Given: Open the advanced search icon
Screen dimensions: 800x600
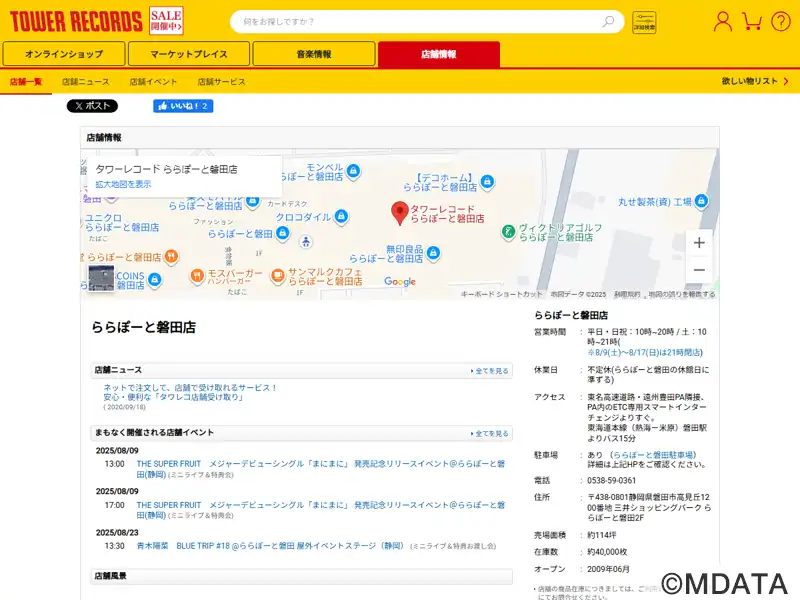Looking at the screenshot, I should click(644, 22).
